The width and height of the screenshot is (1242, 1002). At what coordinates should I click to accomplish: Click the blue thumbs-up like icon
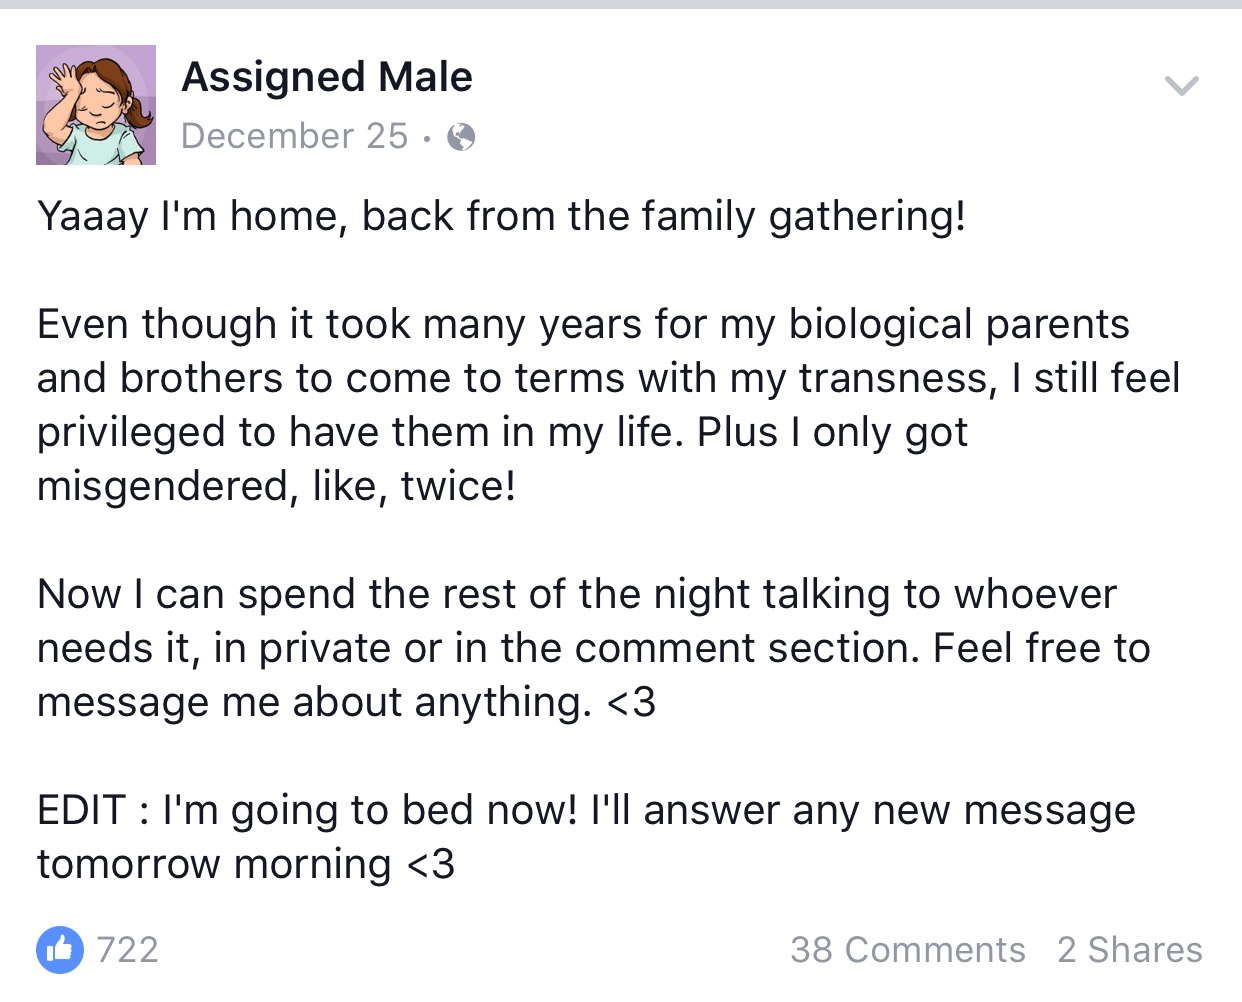60,949
